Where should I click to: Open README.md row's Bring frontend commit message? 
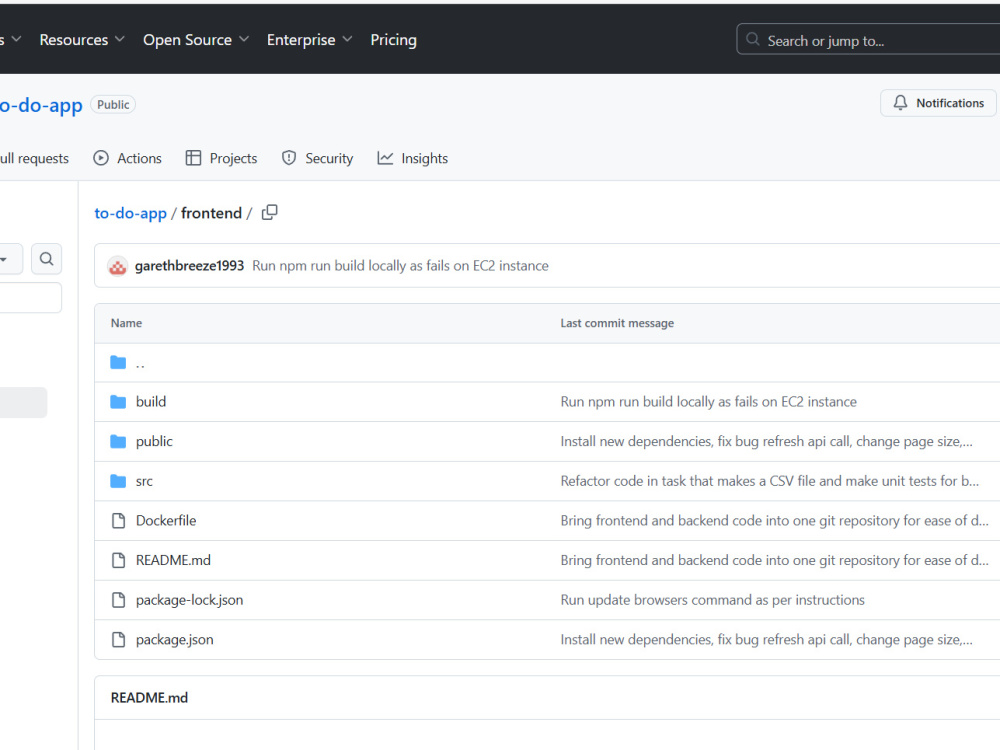point(775,560)
